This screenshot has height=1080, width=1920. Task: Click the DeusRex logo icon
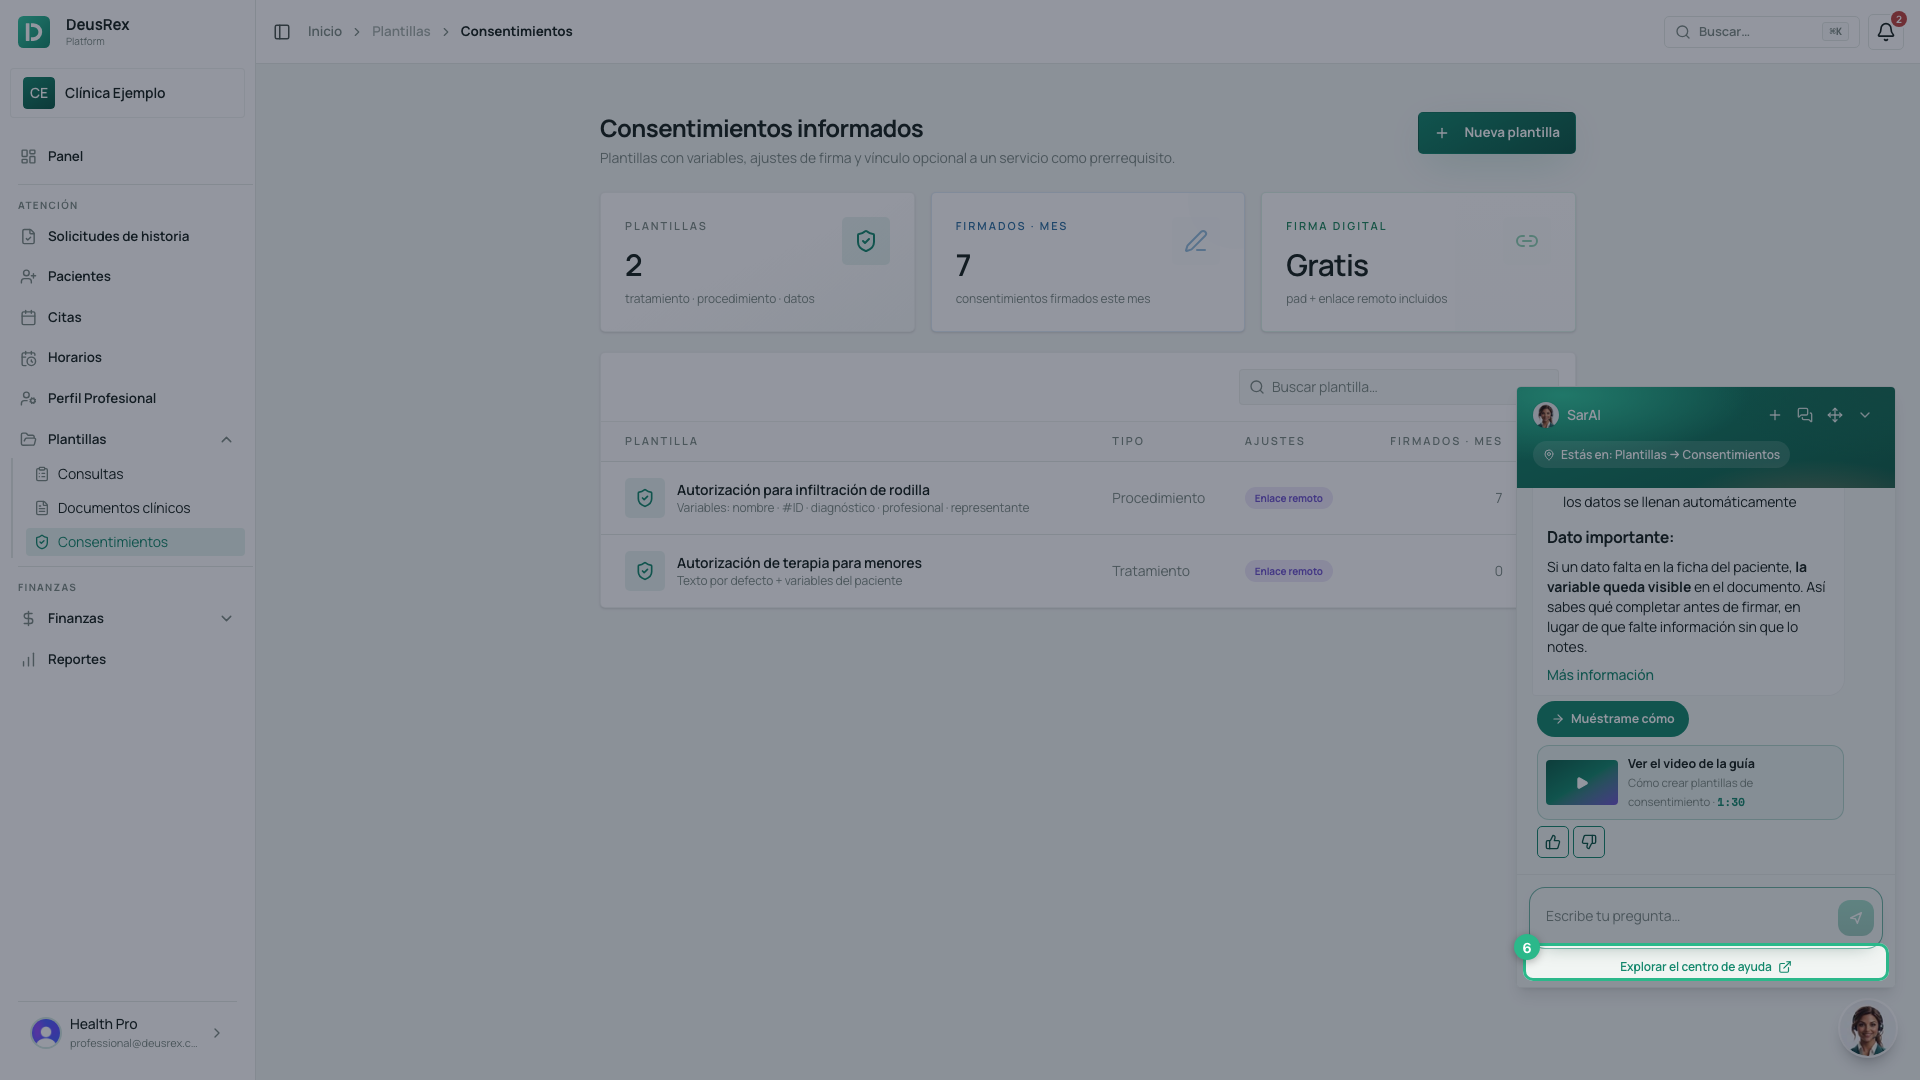[x=34, y=32]
